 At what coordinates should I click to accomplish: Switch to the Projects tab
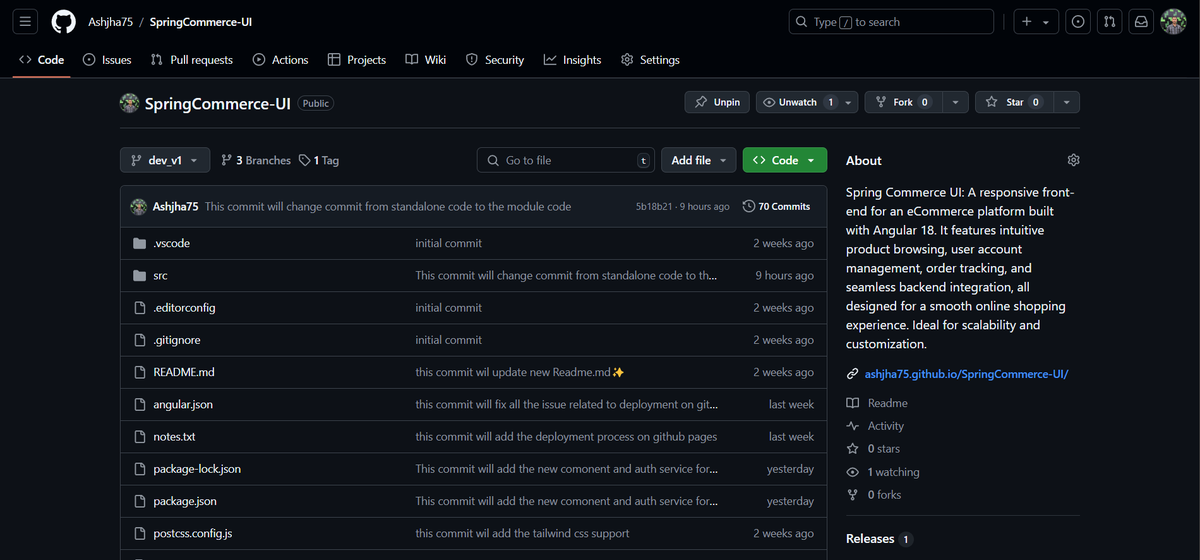357,60
